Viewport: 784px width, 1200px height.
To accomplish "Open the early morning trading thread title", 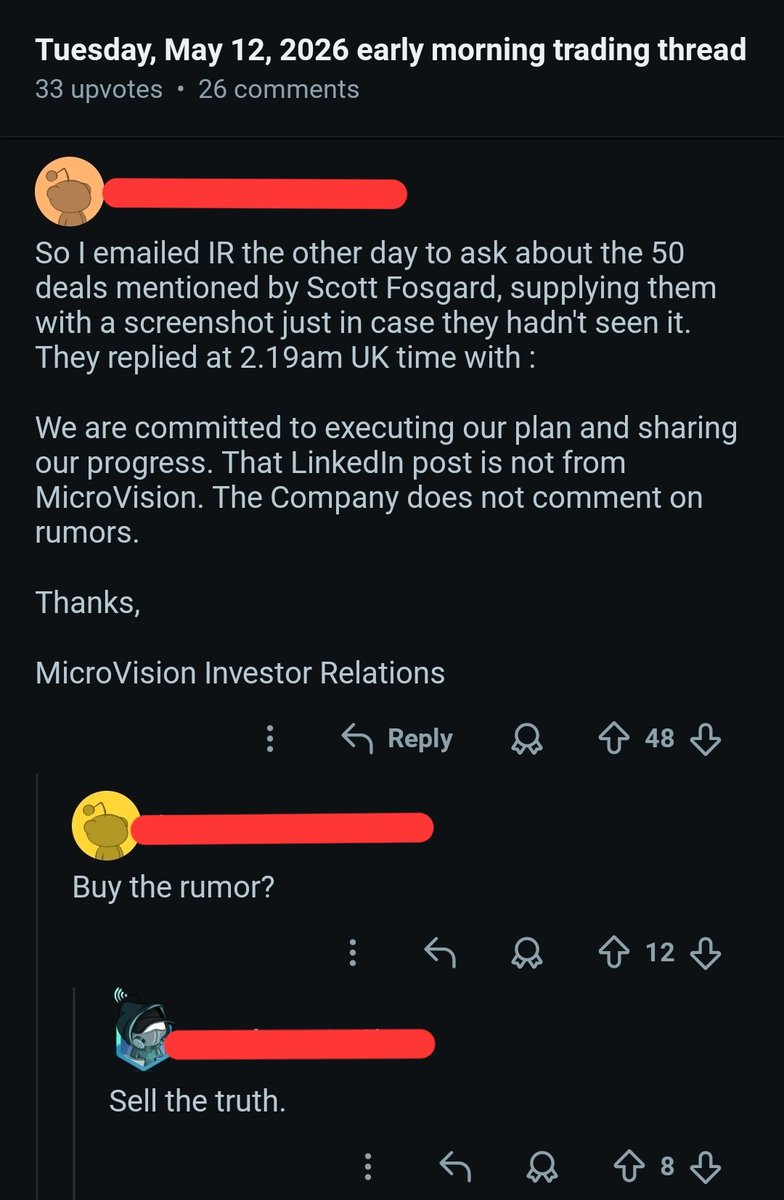I will 391,50.
